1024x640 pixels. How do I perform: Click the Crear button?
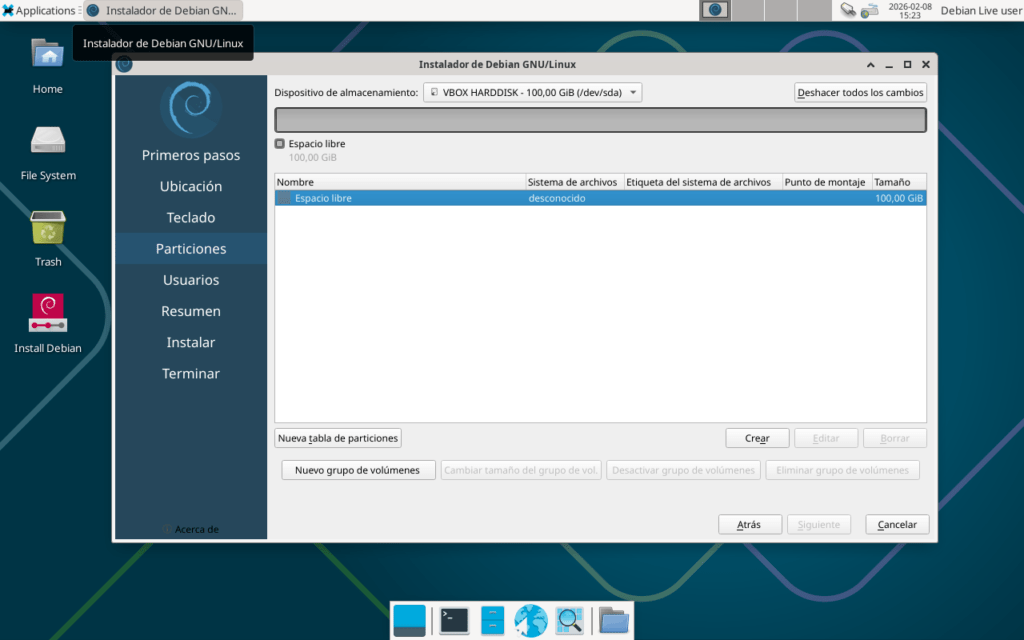[x=757, y=438]
